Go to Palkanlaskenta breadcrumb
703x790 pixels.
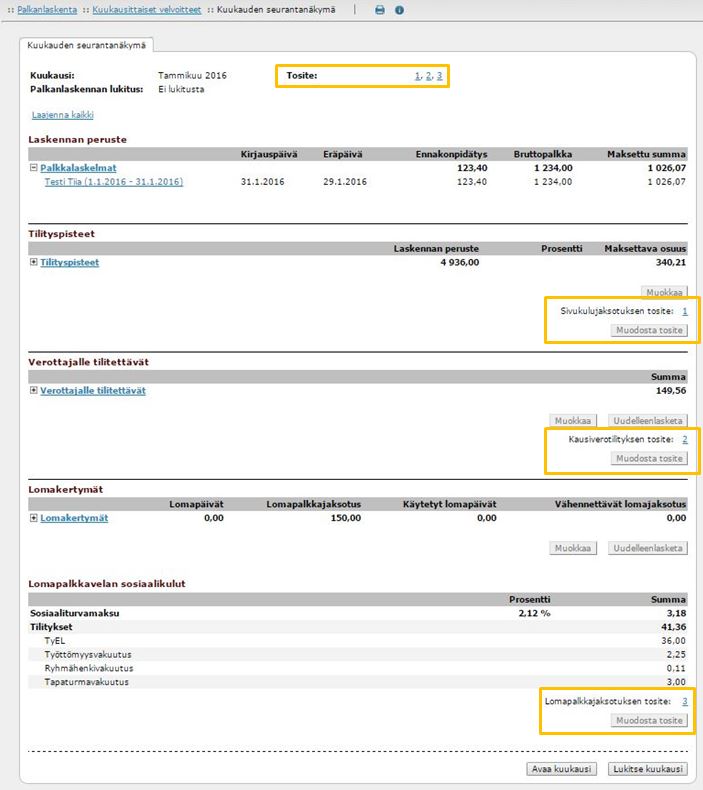coord(47,10)
